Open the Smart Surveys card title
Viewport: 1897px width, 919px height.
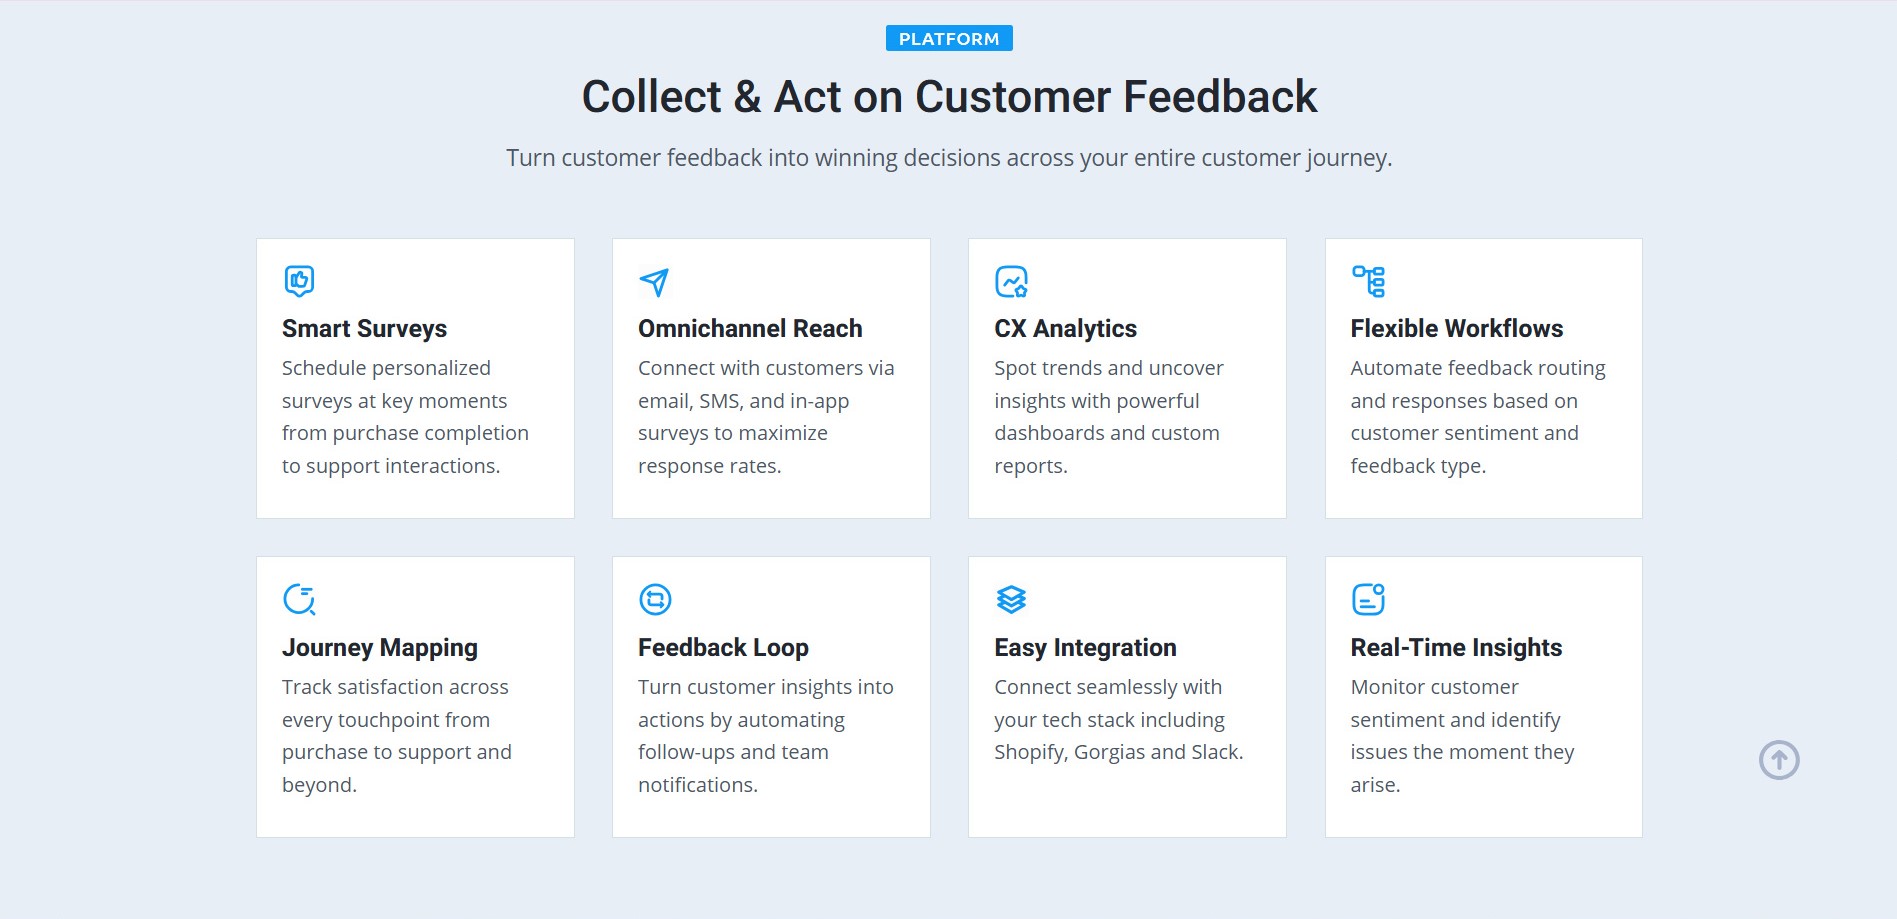coord(364,328)
